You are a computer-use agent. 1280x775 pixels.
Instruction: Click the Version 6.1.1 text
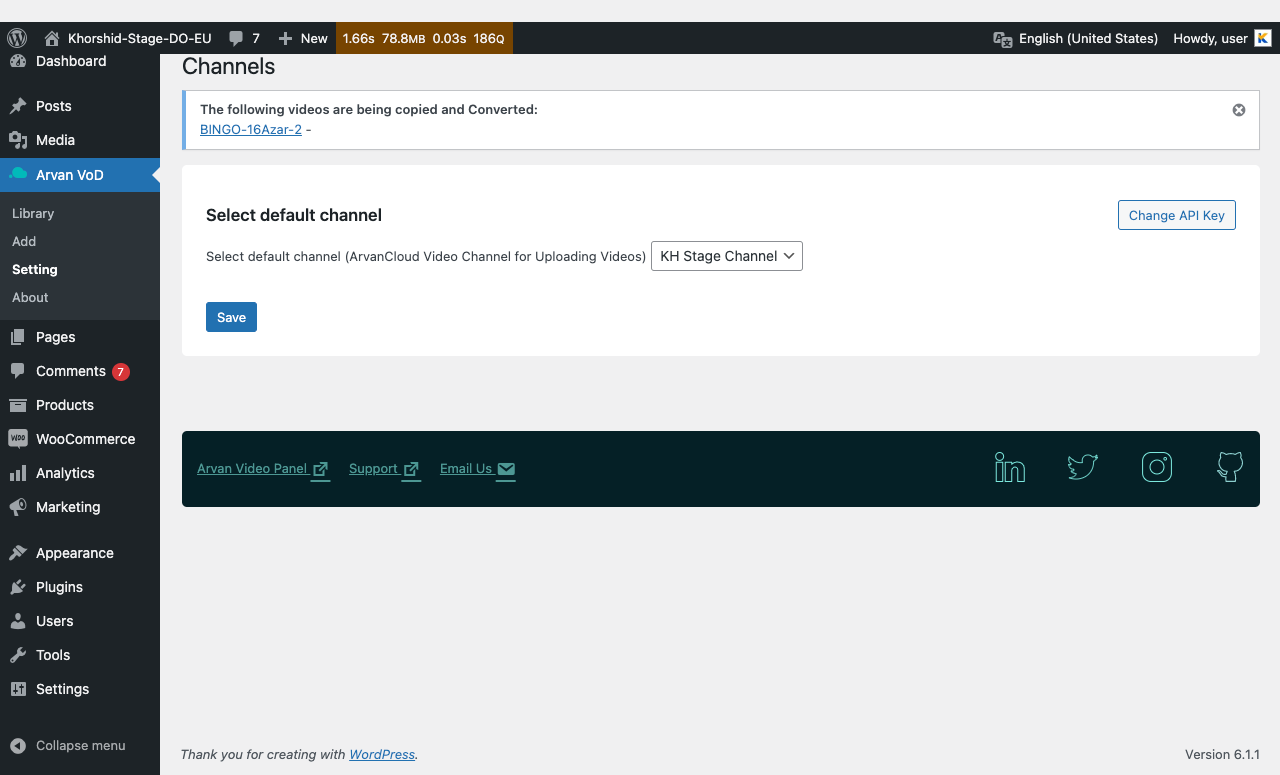point(1222,755)
